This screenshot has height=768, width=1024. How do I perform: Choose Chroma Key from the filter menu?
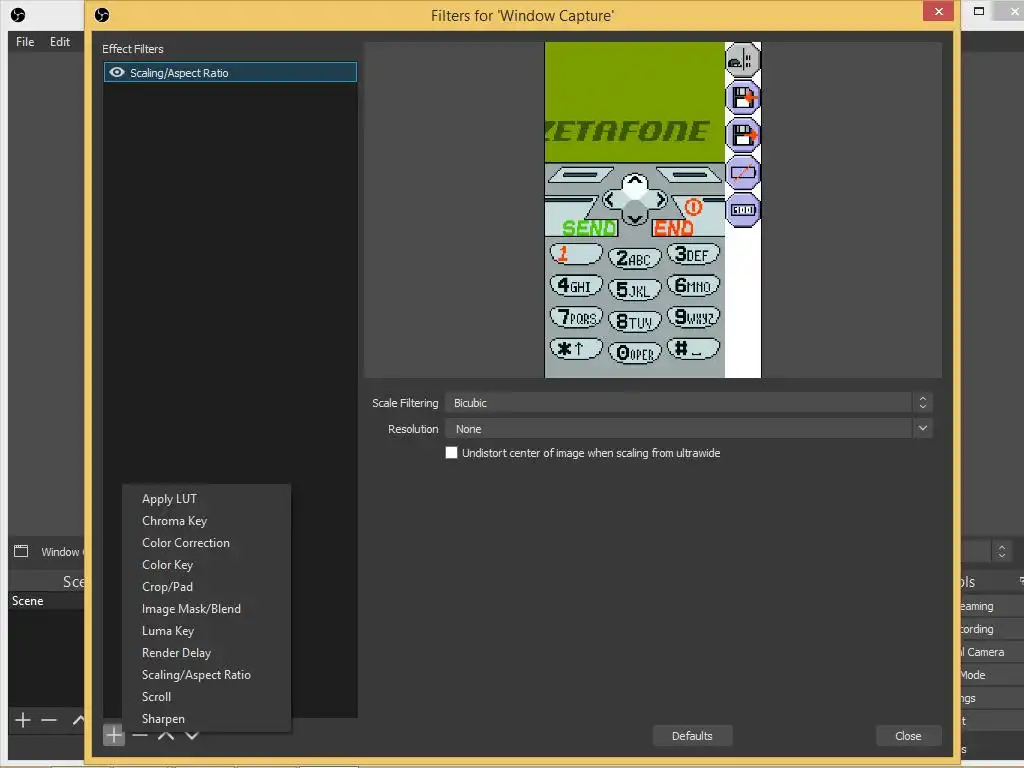tap(174, 521)
